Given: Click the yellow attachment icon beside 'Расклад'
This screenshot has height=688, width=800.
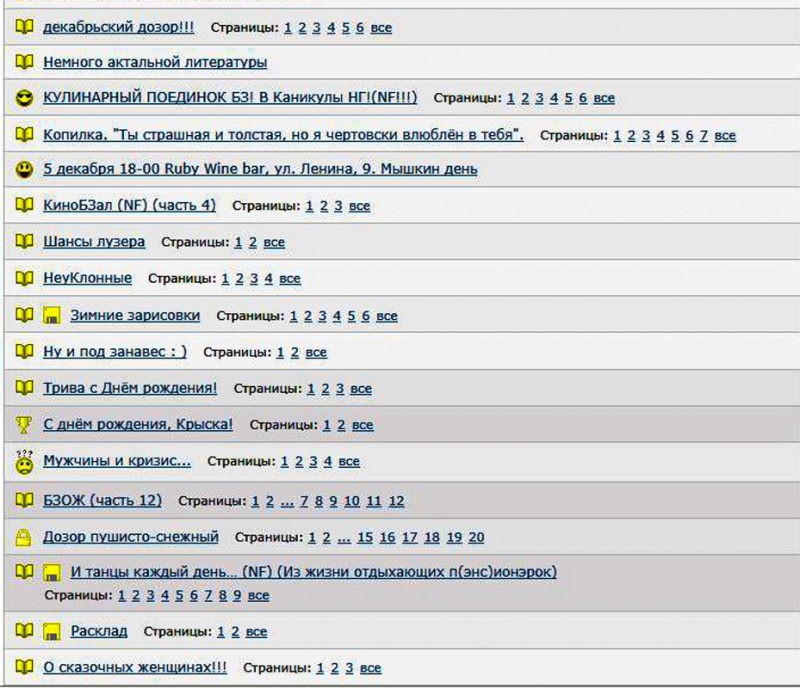Looking at the screenshot, I should pos(51,632).
